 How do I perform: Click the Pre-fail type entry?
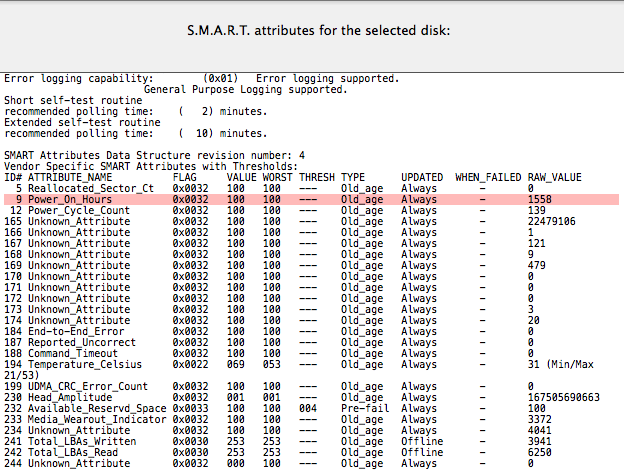pyautogui.click(x=365, y=408)
